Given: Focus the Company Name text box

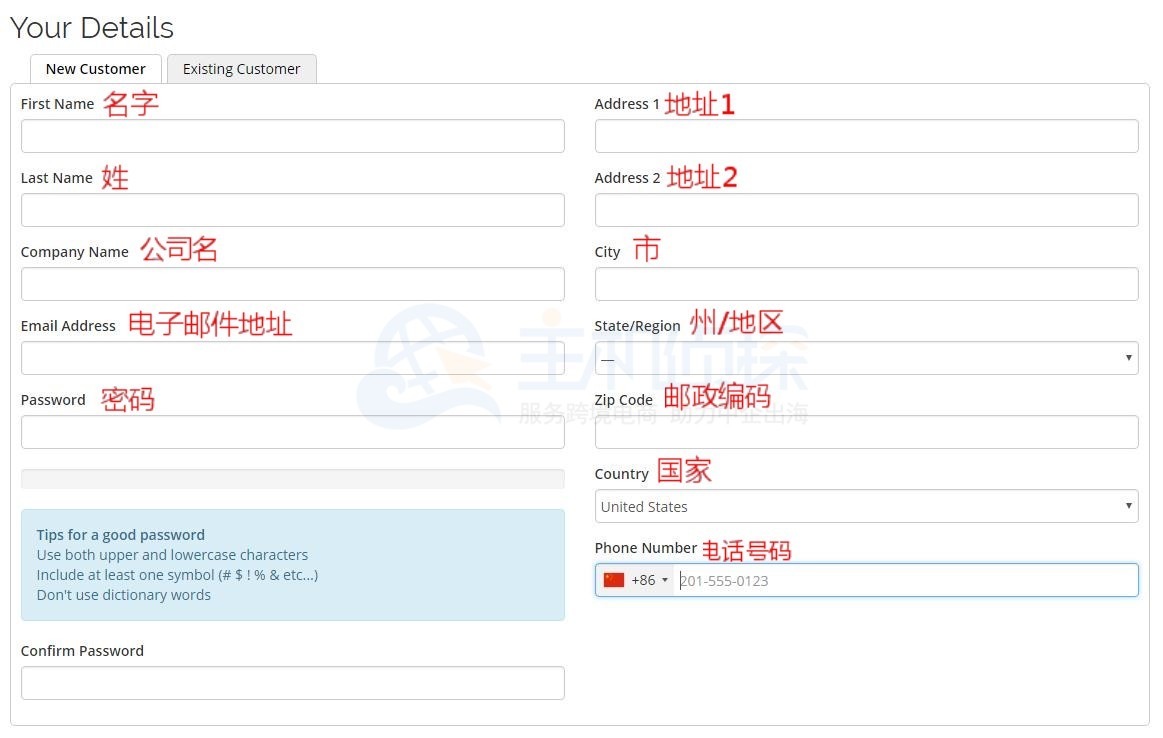Looking at the screenshot, I should coord(293,284).
